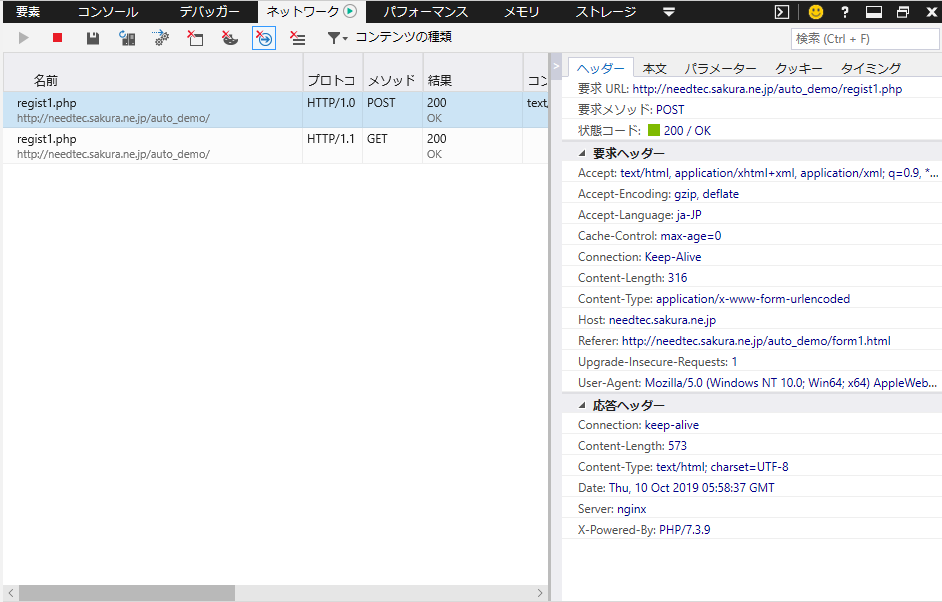The height and width of the screenshot is (602, 942).
Task: Switch to the 要素 tab
Action: [28, 12]
